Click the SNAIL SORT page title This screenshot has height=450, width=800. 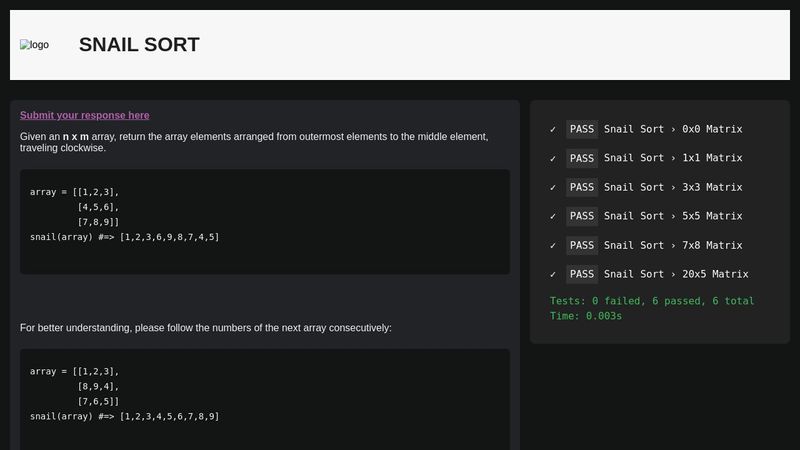point(139,45)
